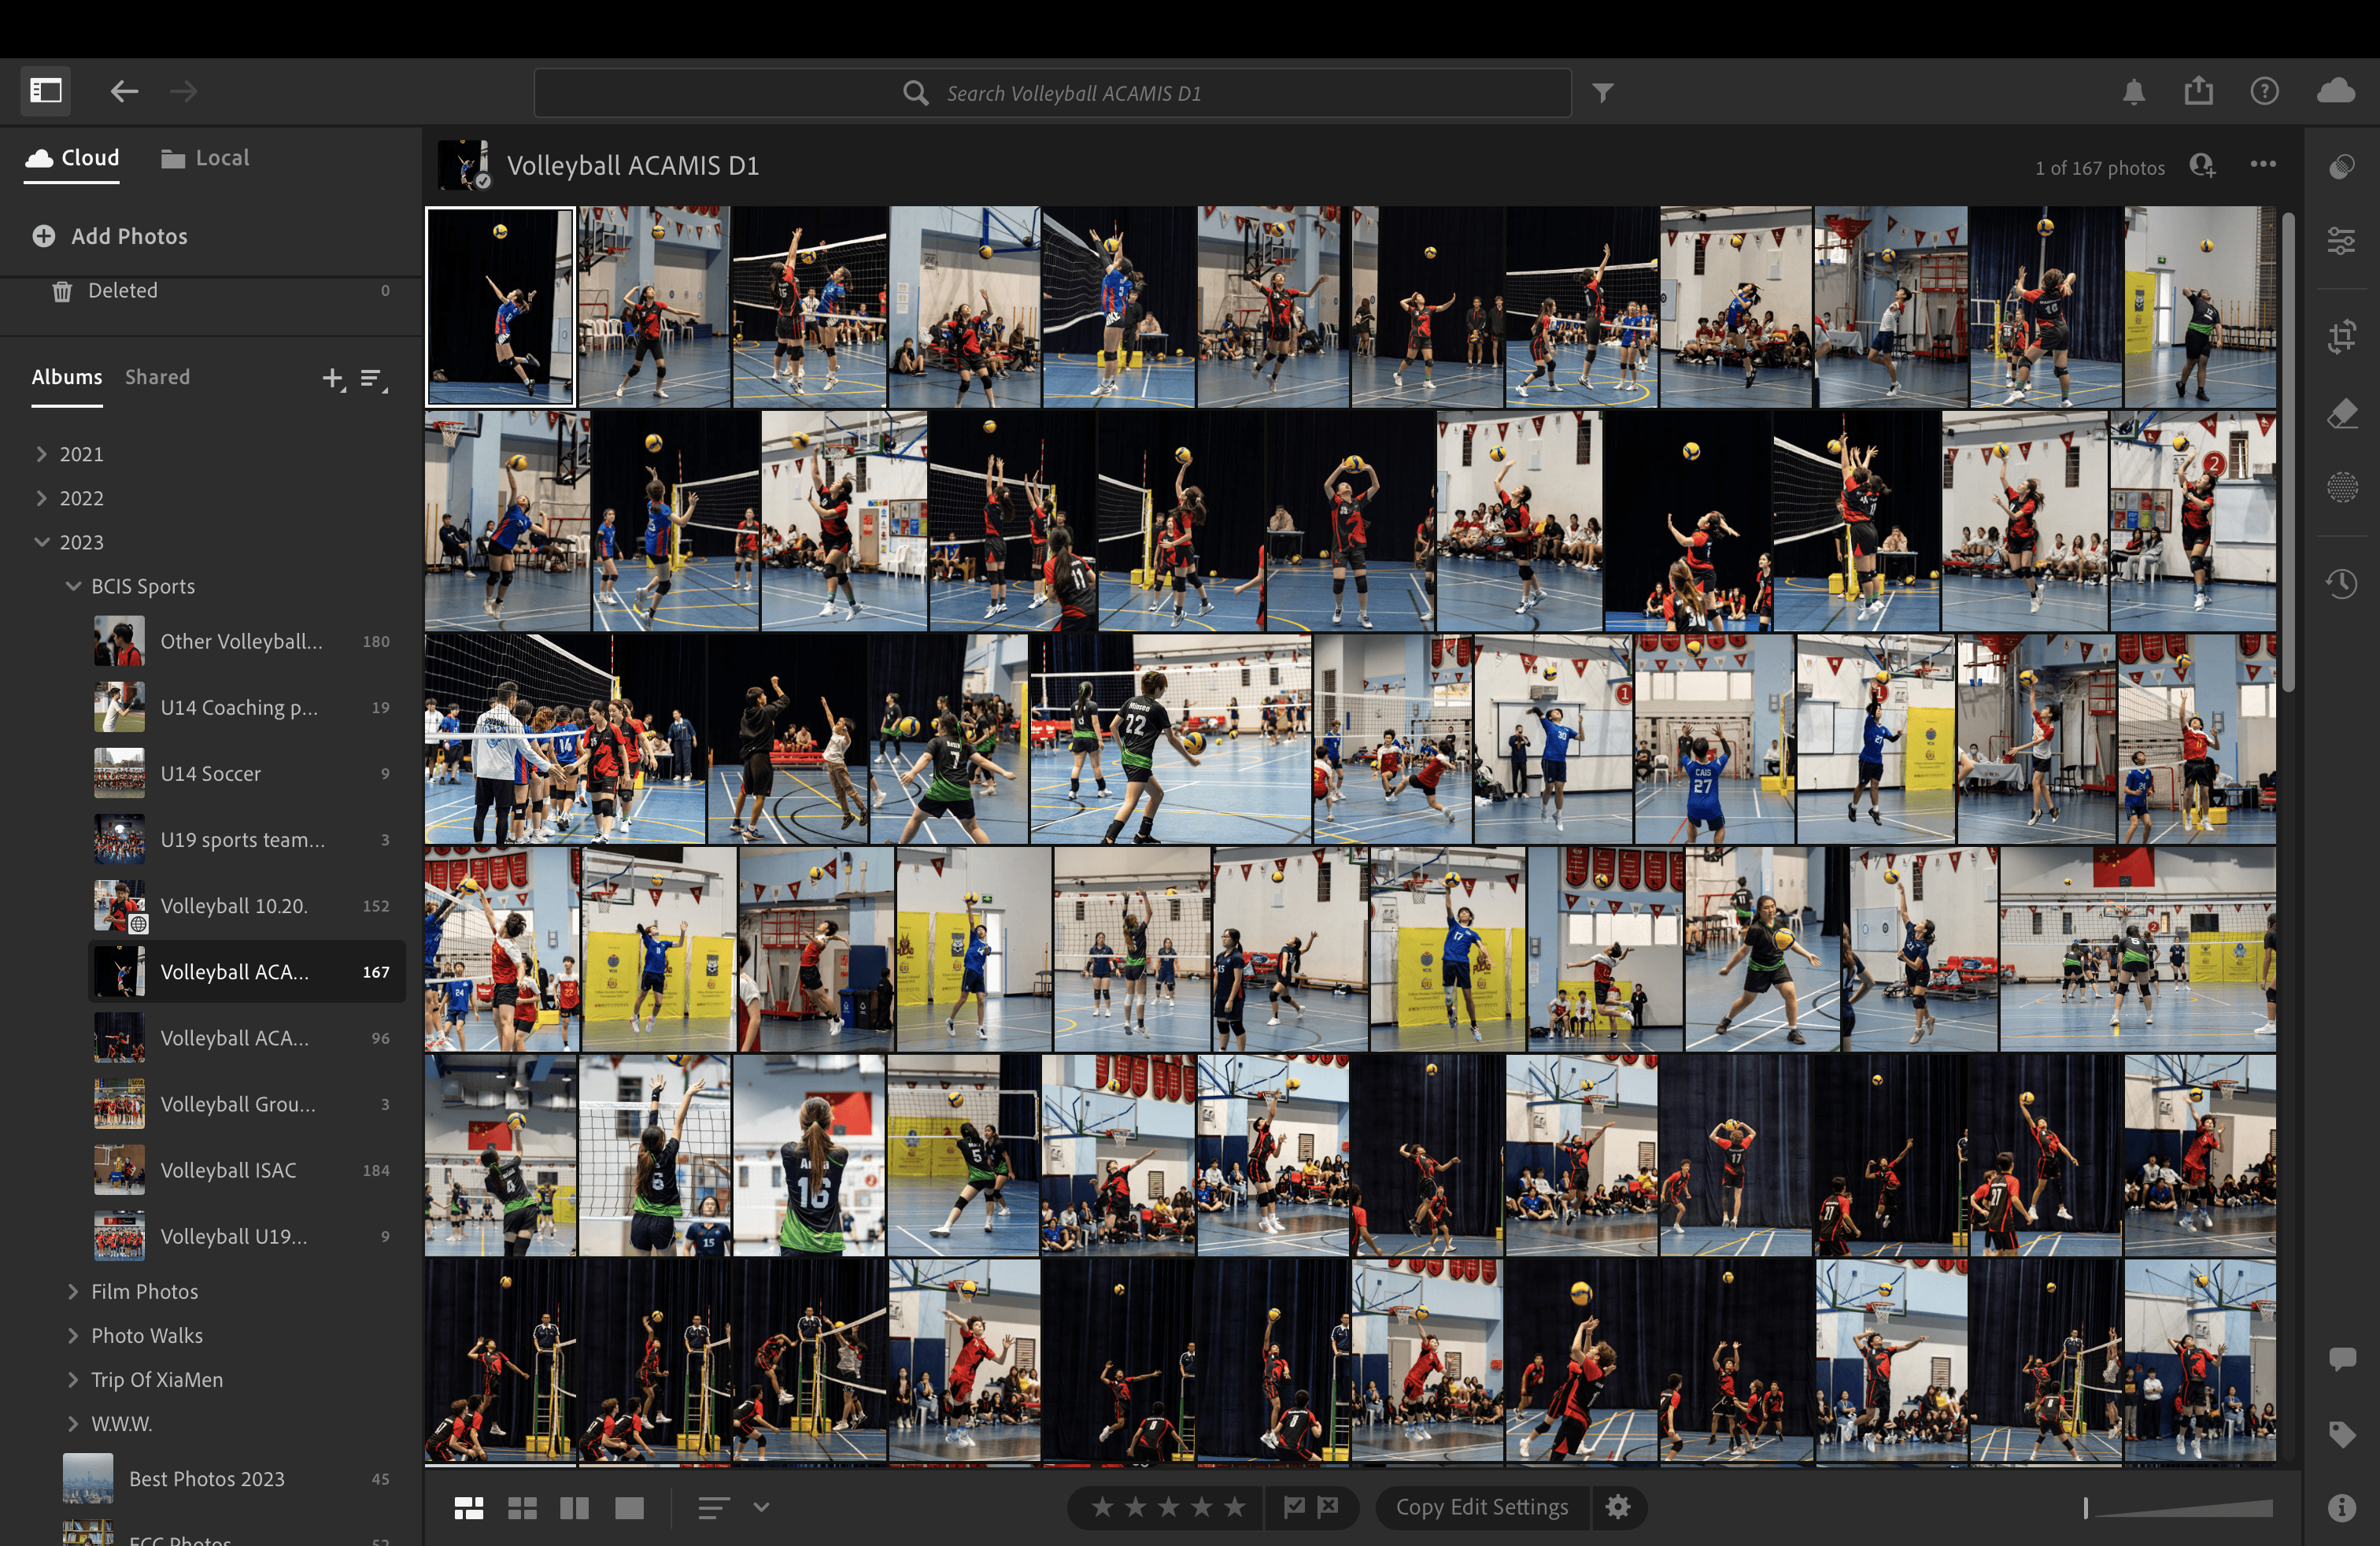
Task: Toggle the left panel visibility
Action: pyautogui.click(x=46, y=91)
